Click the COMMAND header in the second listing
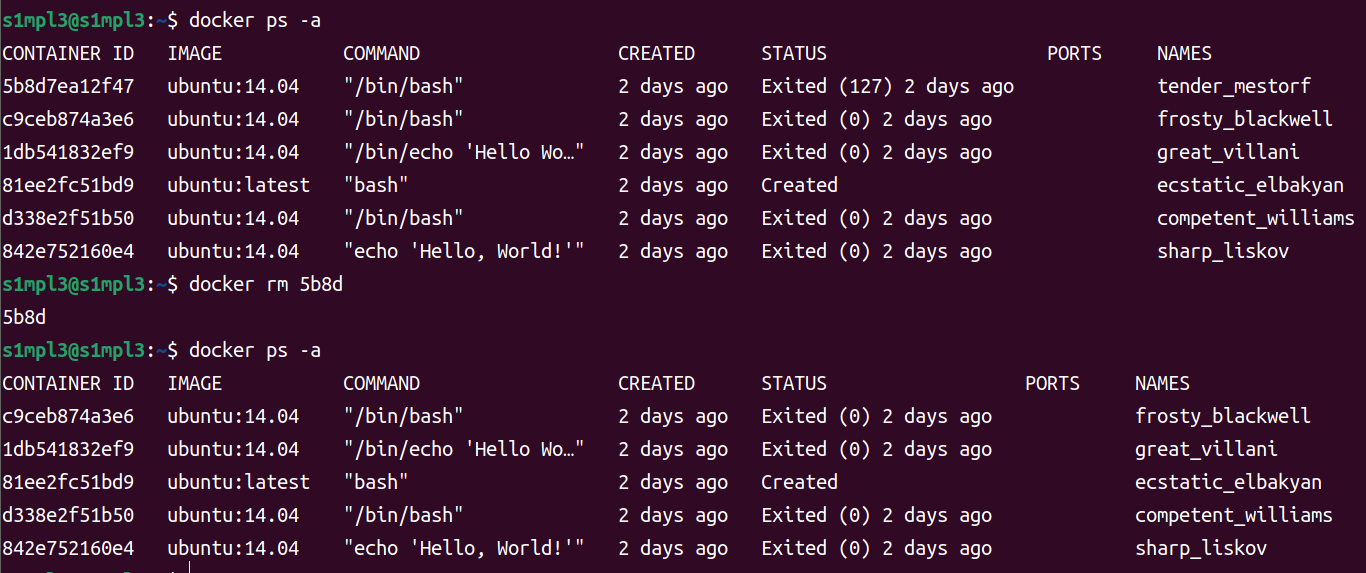 pos(381,383)
